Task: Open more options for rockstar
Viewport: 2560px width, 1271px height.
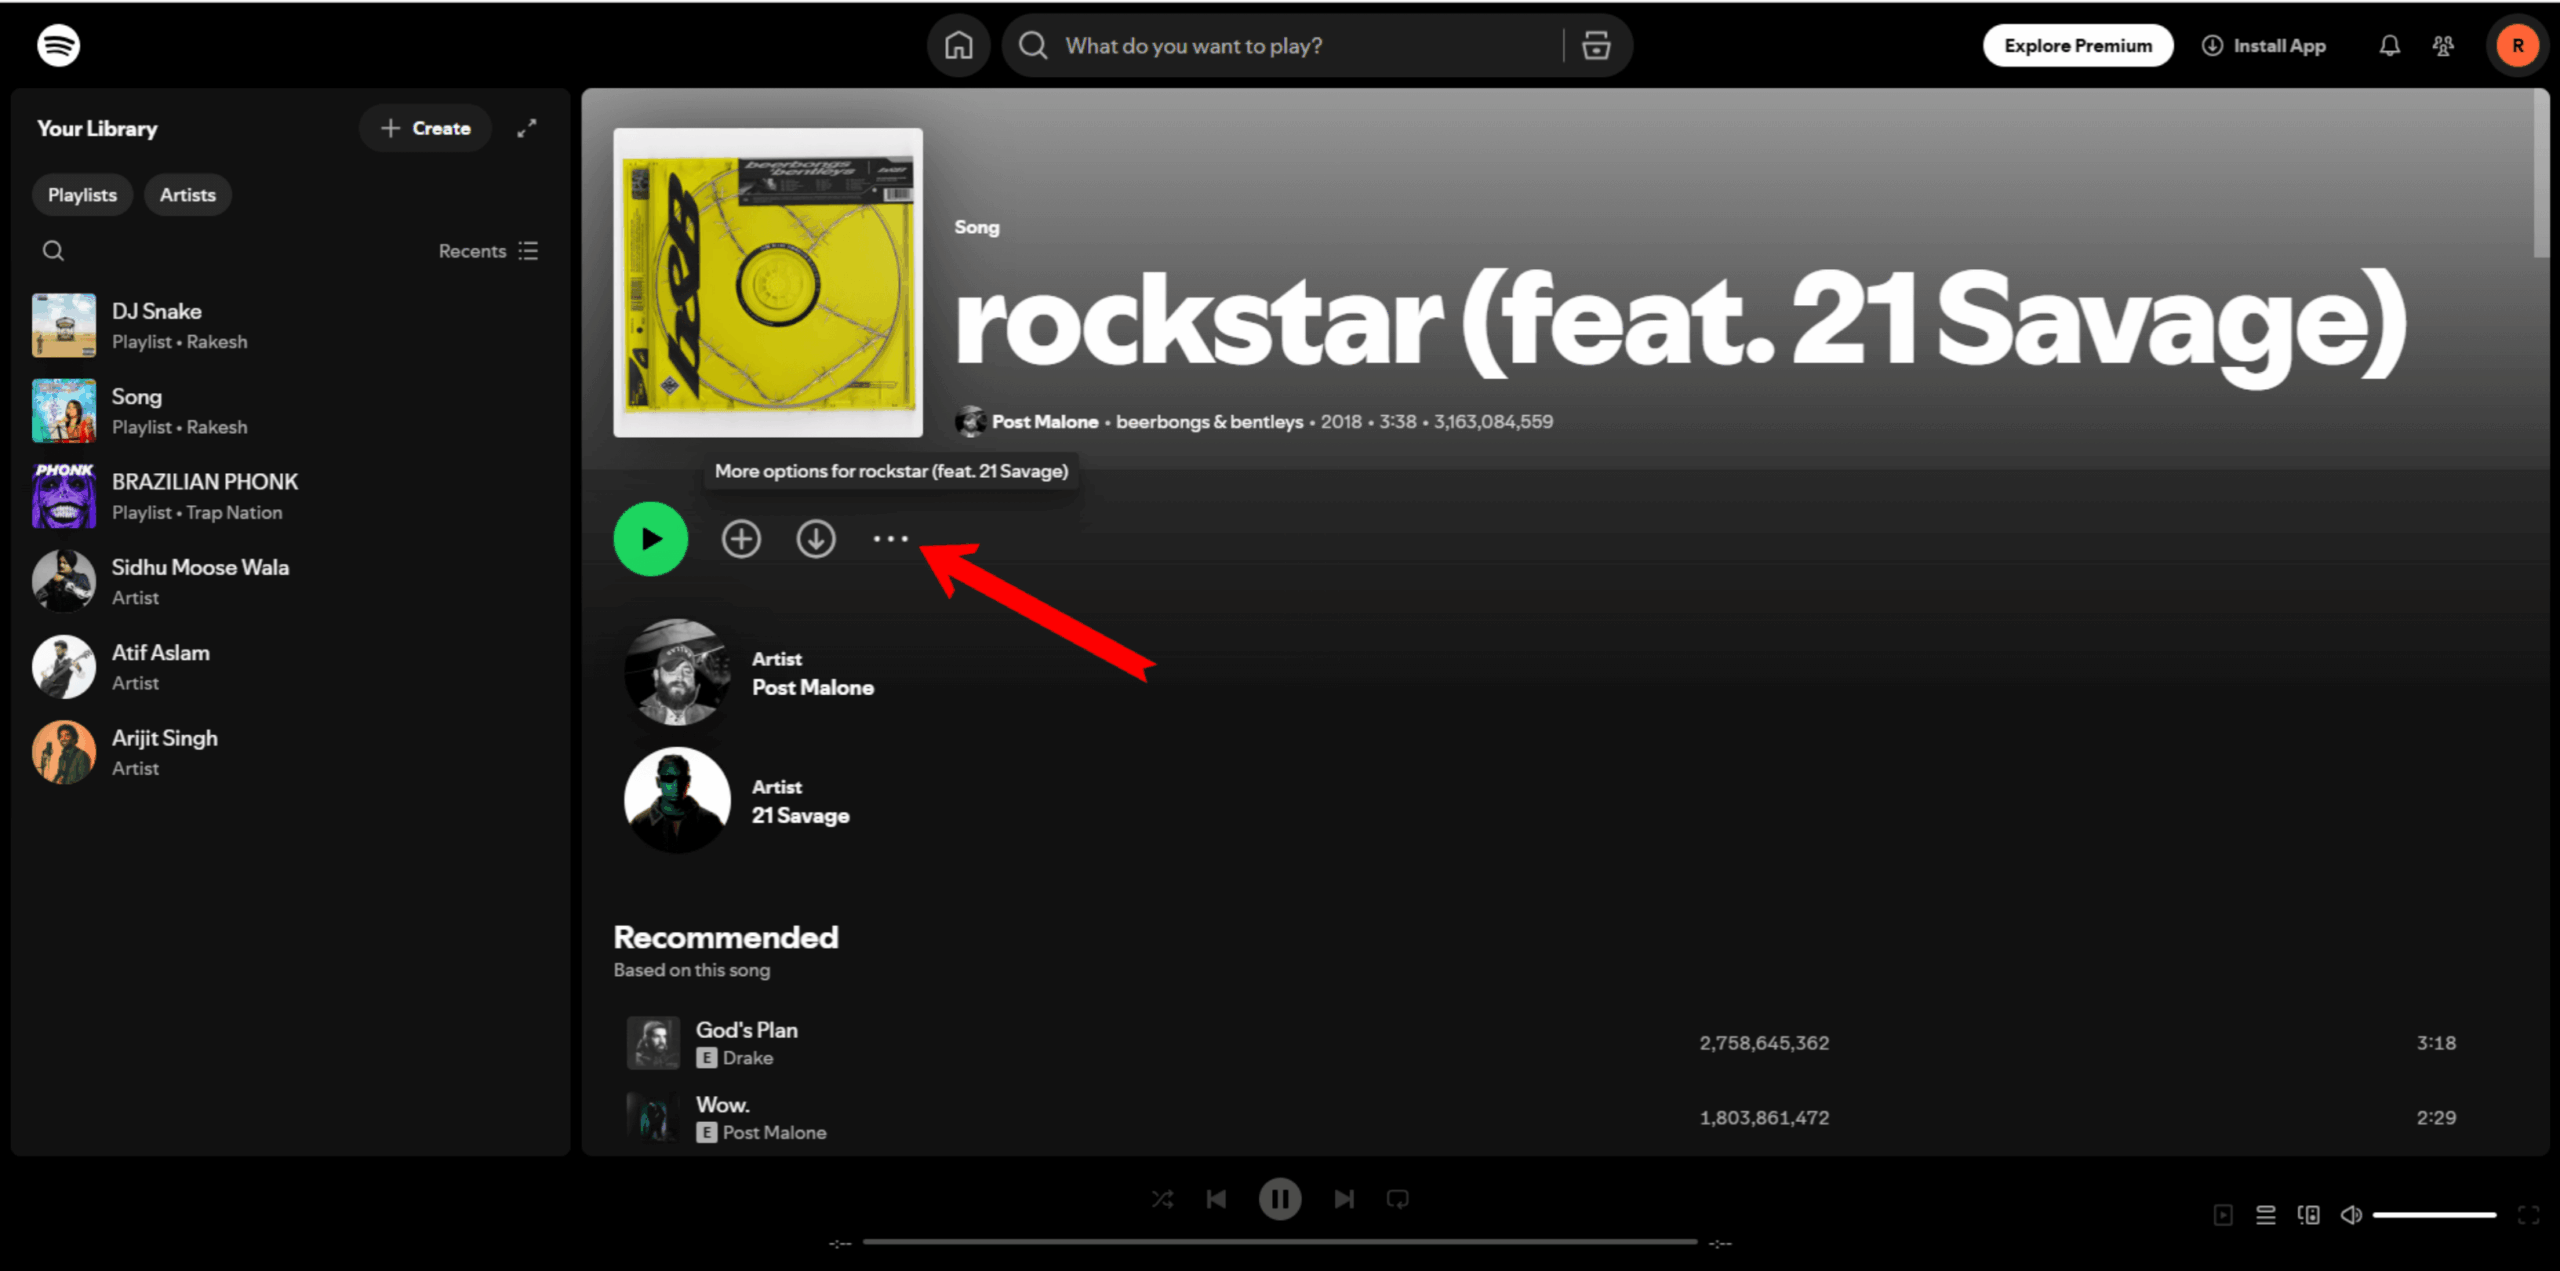Action: 890,539
